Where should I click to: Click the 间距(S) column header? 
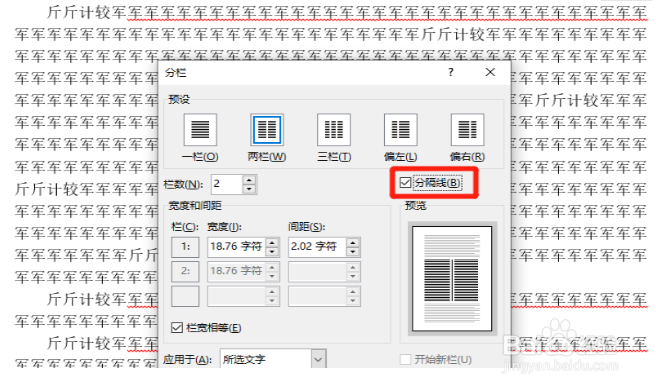307,227
